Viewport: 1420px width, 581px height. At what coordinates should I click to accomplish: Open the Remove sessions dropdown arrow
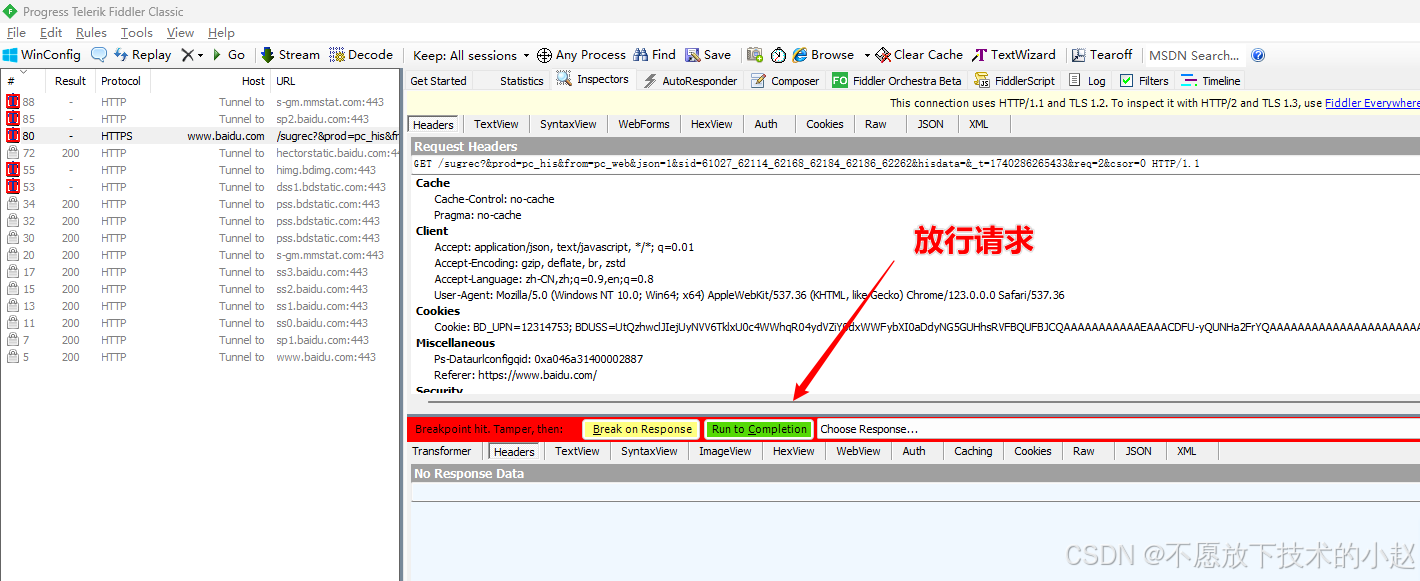(200, 56)
